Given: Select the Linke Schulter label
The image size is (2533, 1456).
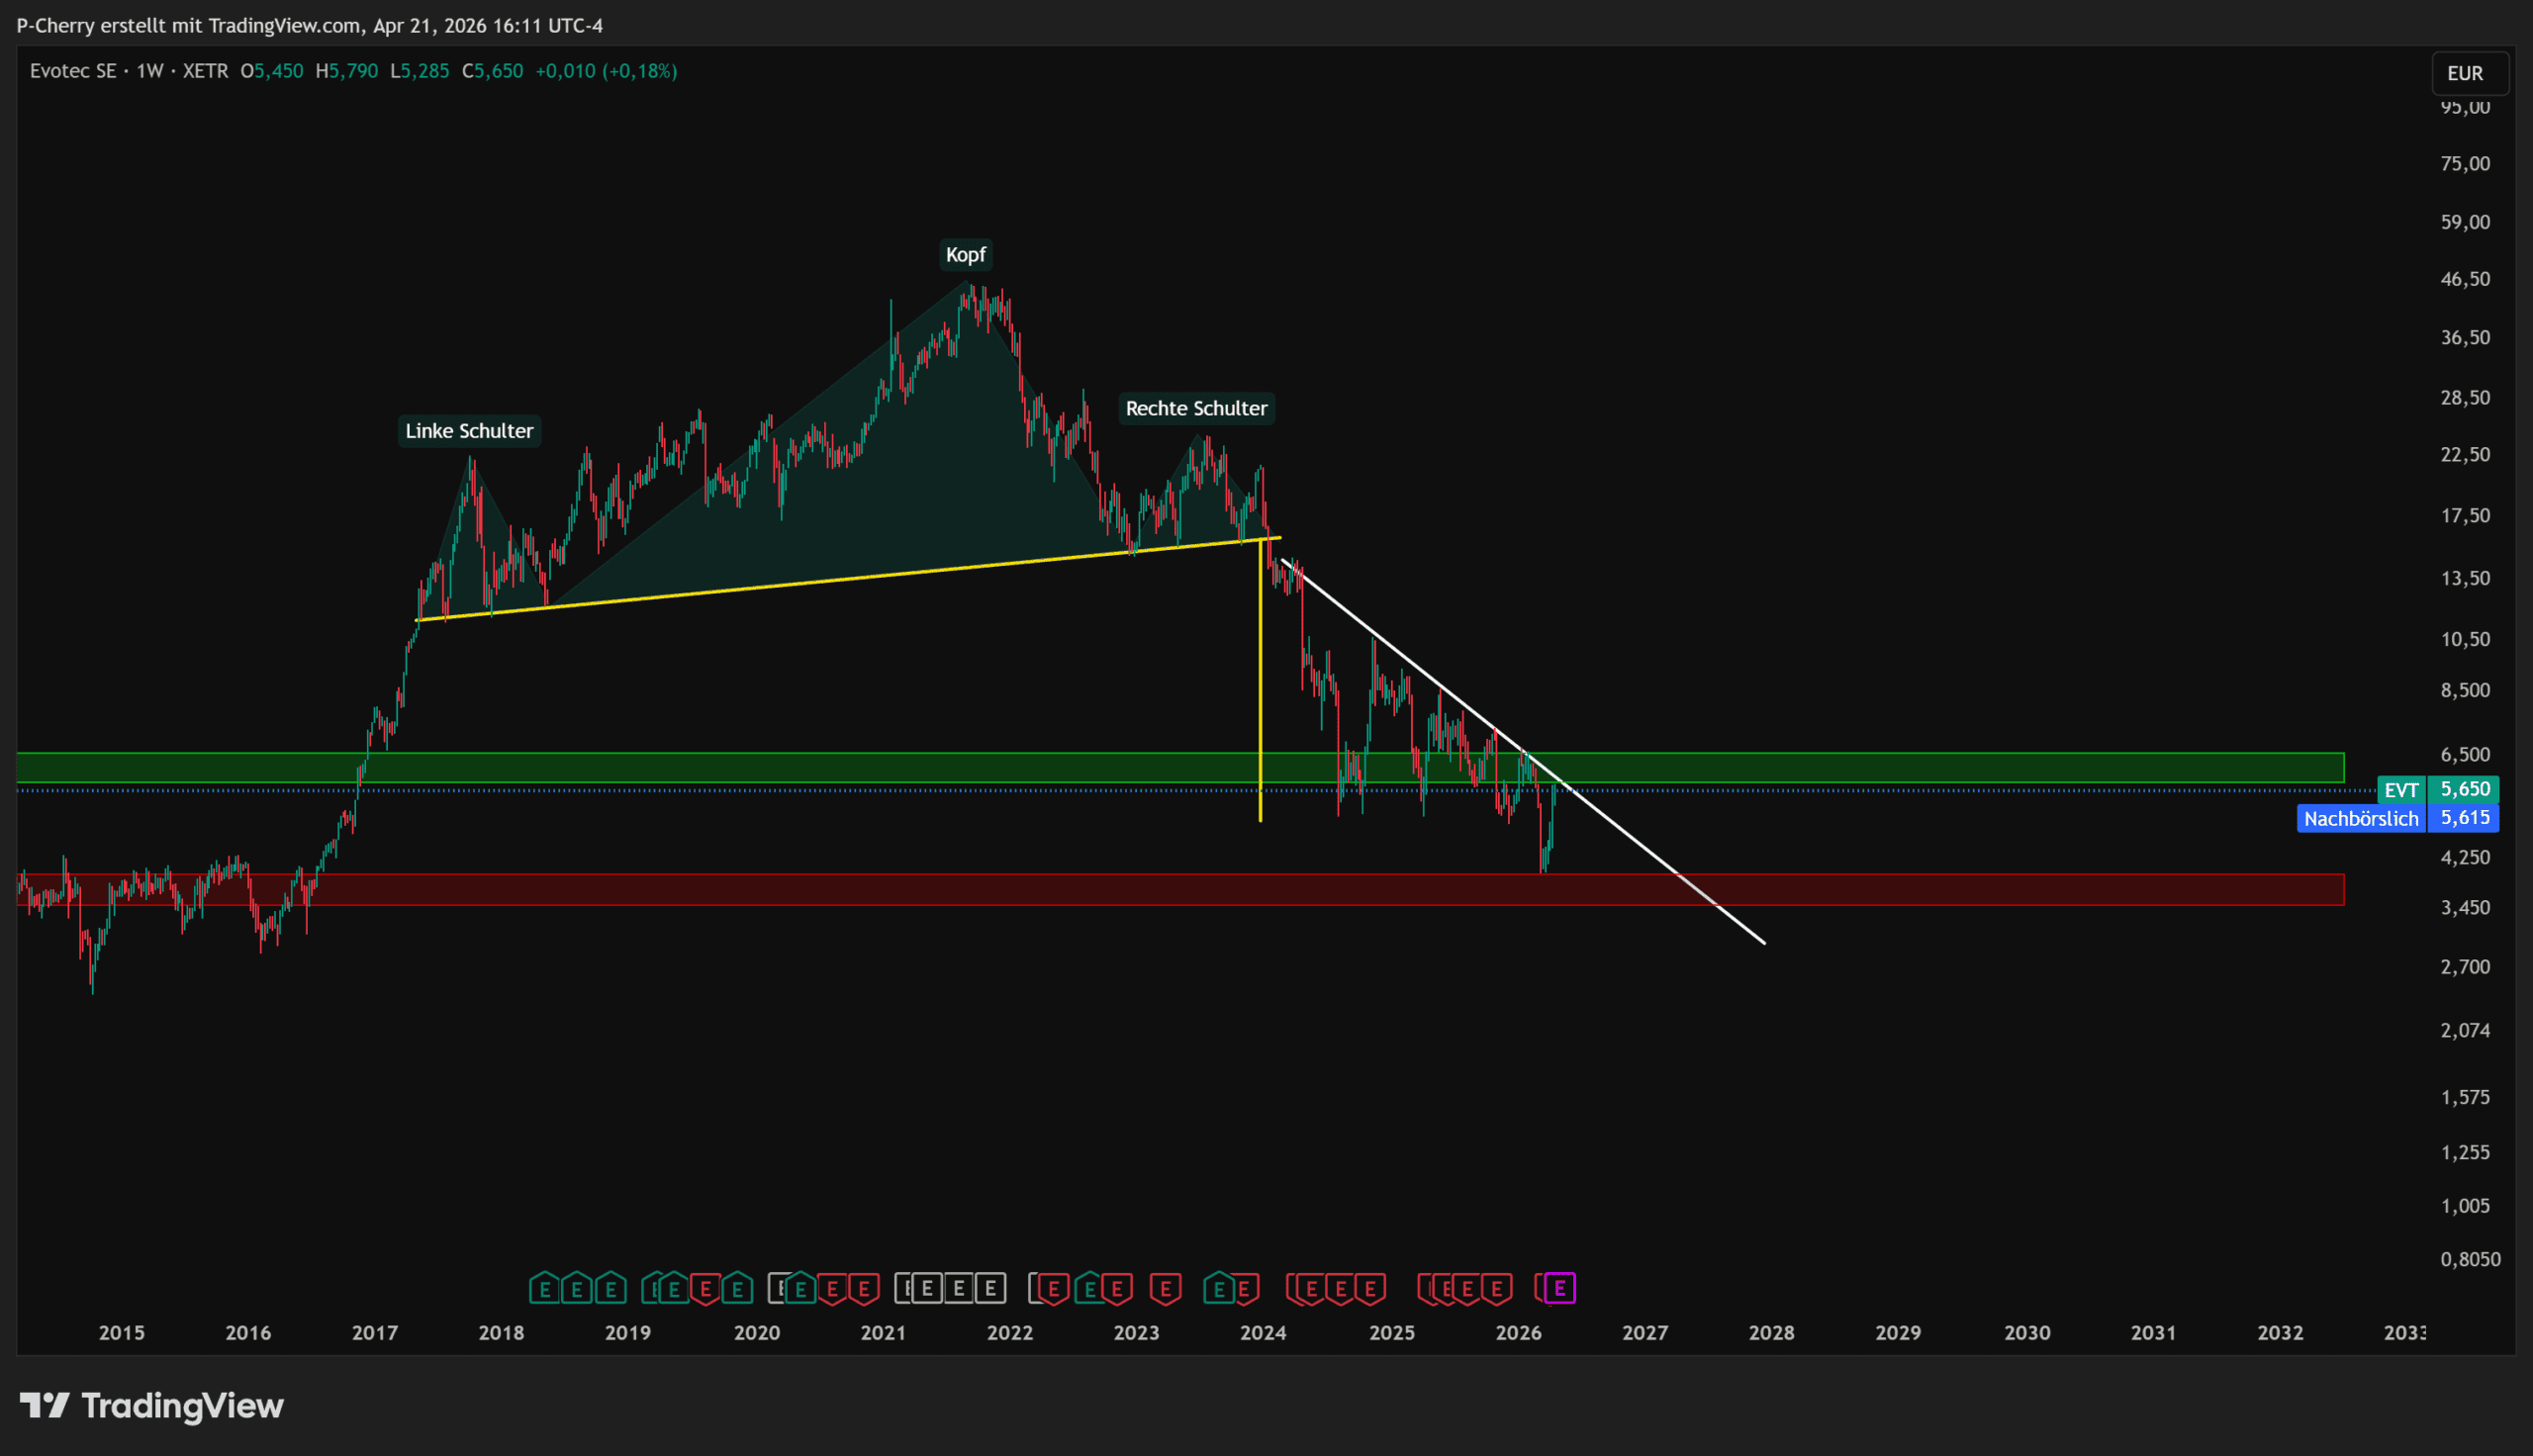Looking at the screenshot, I should 469,431.
